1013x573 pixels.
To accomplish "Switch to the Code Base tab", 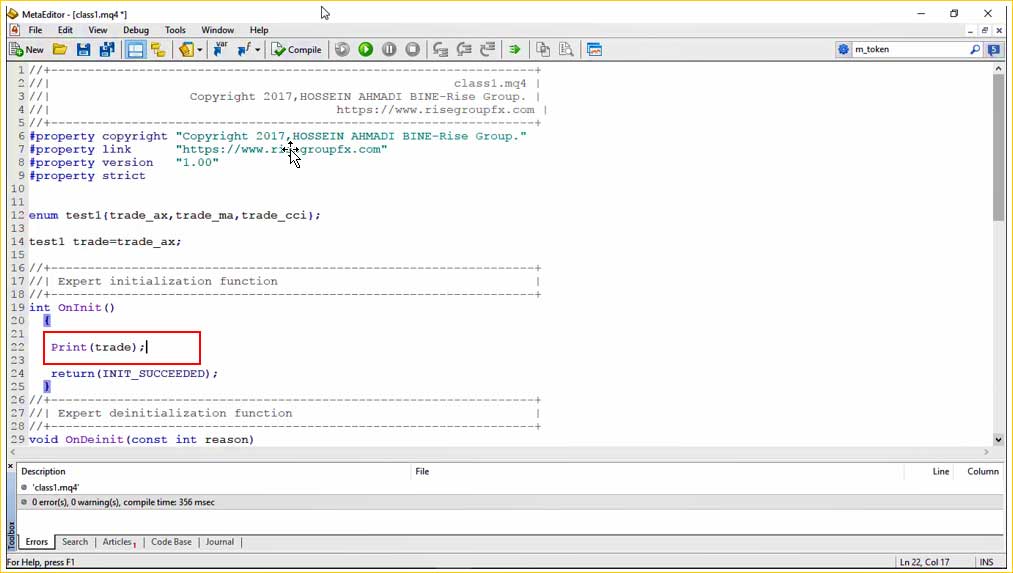I will (171, 542).
